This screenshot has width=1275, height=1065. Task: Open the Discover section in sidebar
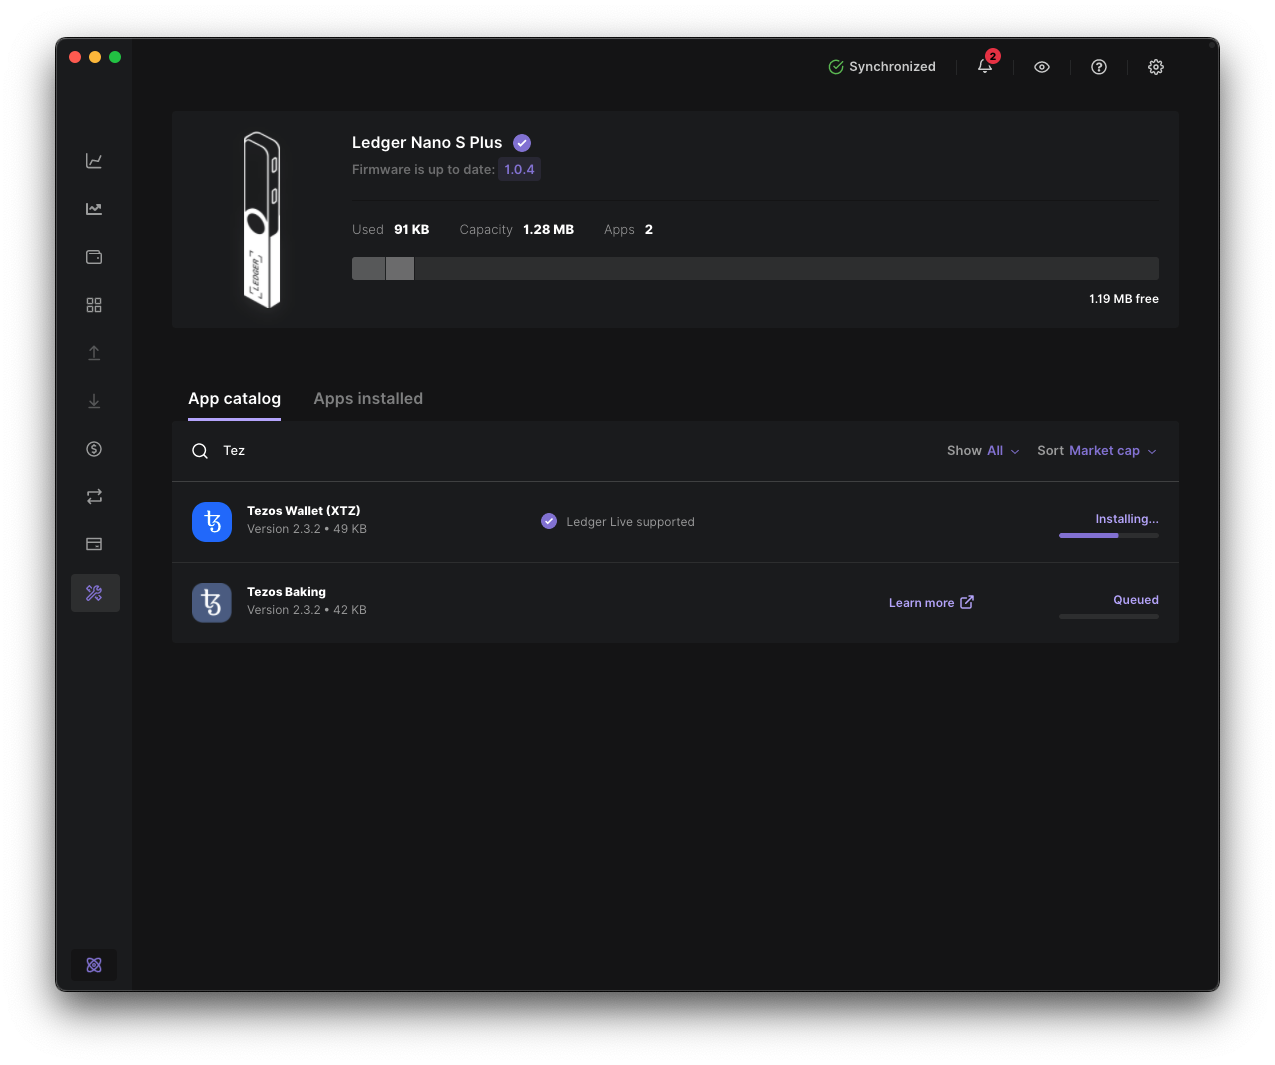(x=94, y=304)
